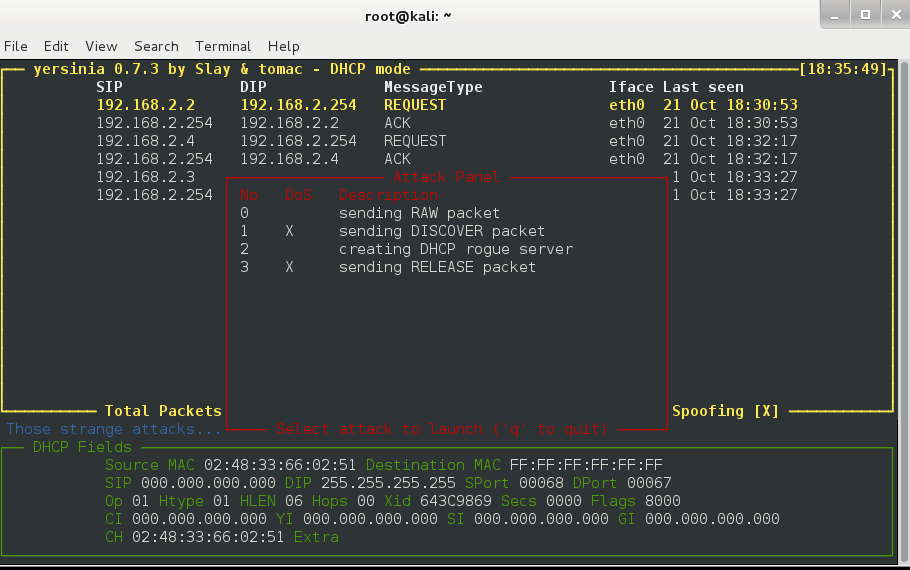Screen dimensions: 910x570
Task: Open the Help menu
Action: 283,46
